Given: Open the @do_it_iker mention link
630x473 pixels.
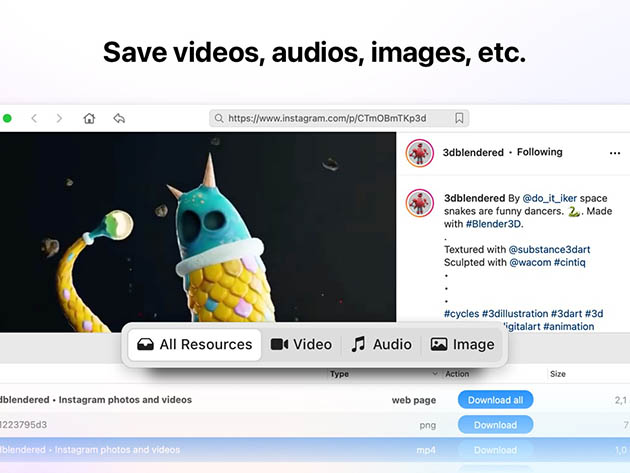Looking at the screenshot, I should 549,198.
